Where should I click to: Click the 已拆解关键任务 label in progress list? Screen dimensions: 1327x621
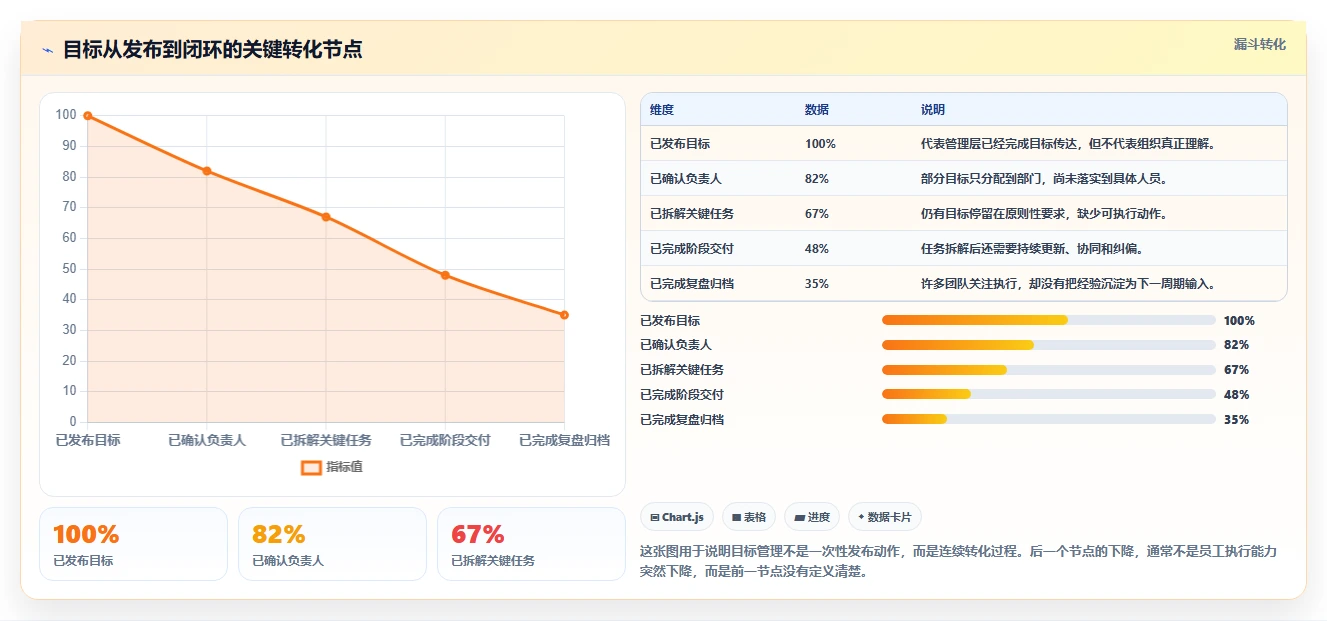[x=682, y=370]
